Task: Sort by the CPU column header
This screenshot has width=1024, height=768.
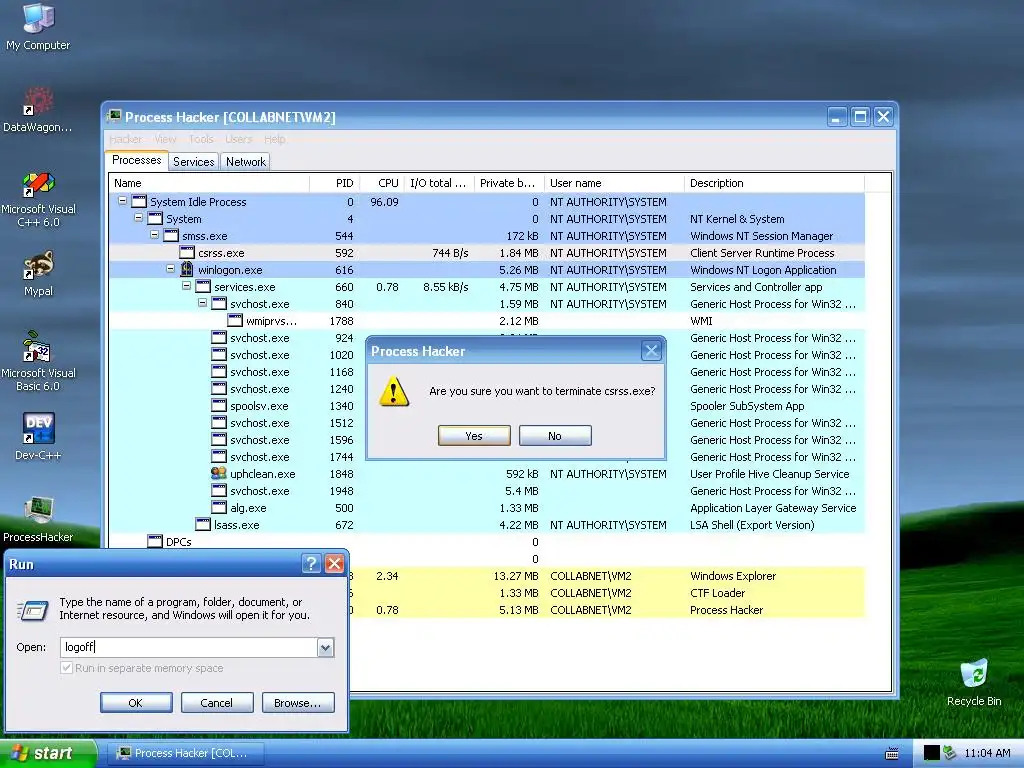Action: point(380,183)
